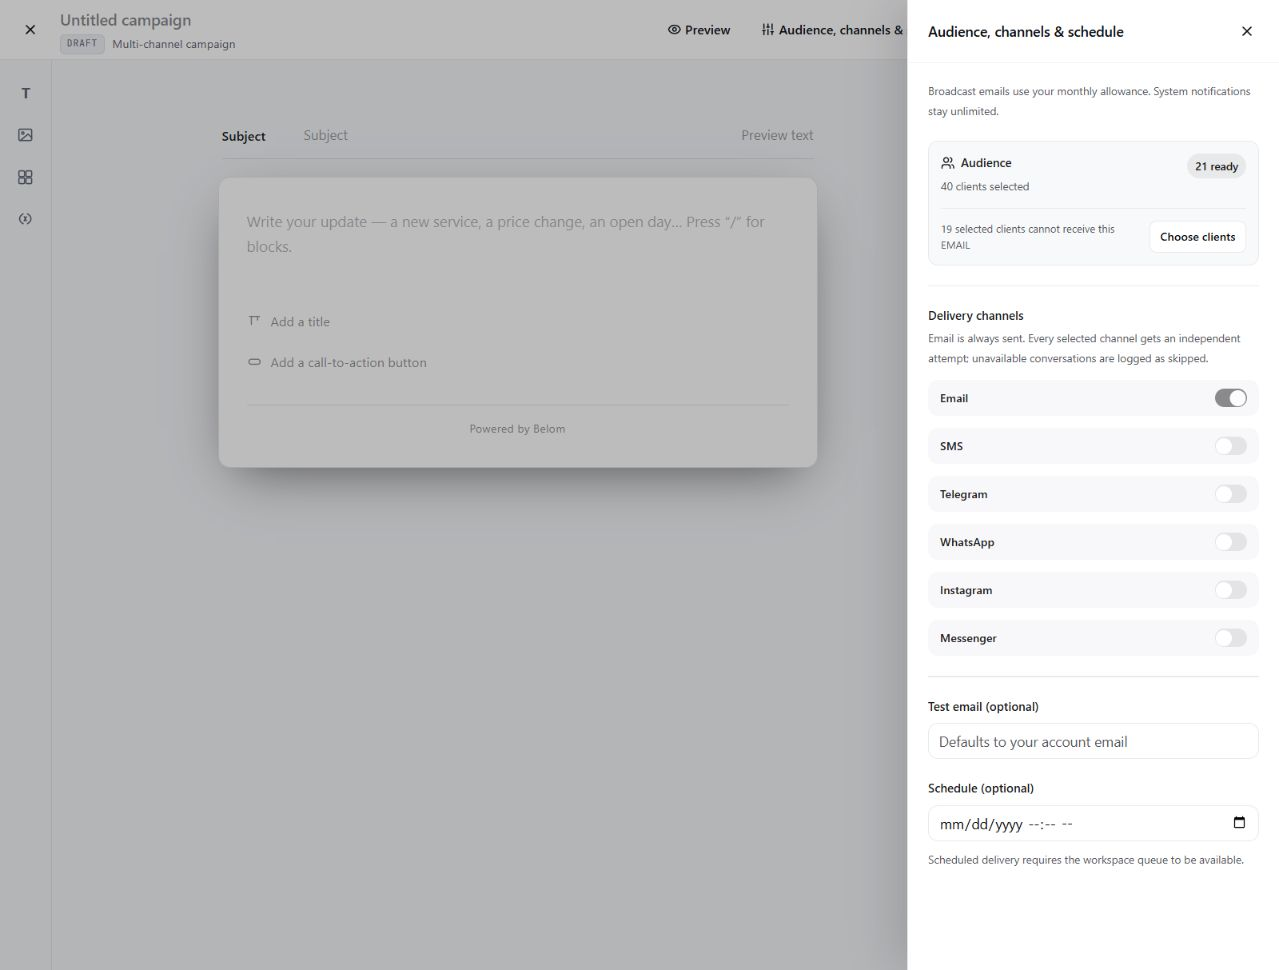This screenshot has height=970, width=1280.
Task: Click Add a call-to-action button
Action: (337, 363)
